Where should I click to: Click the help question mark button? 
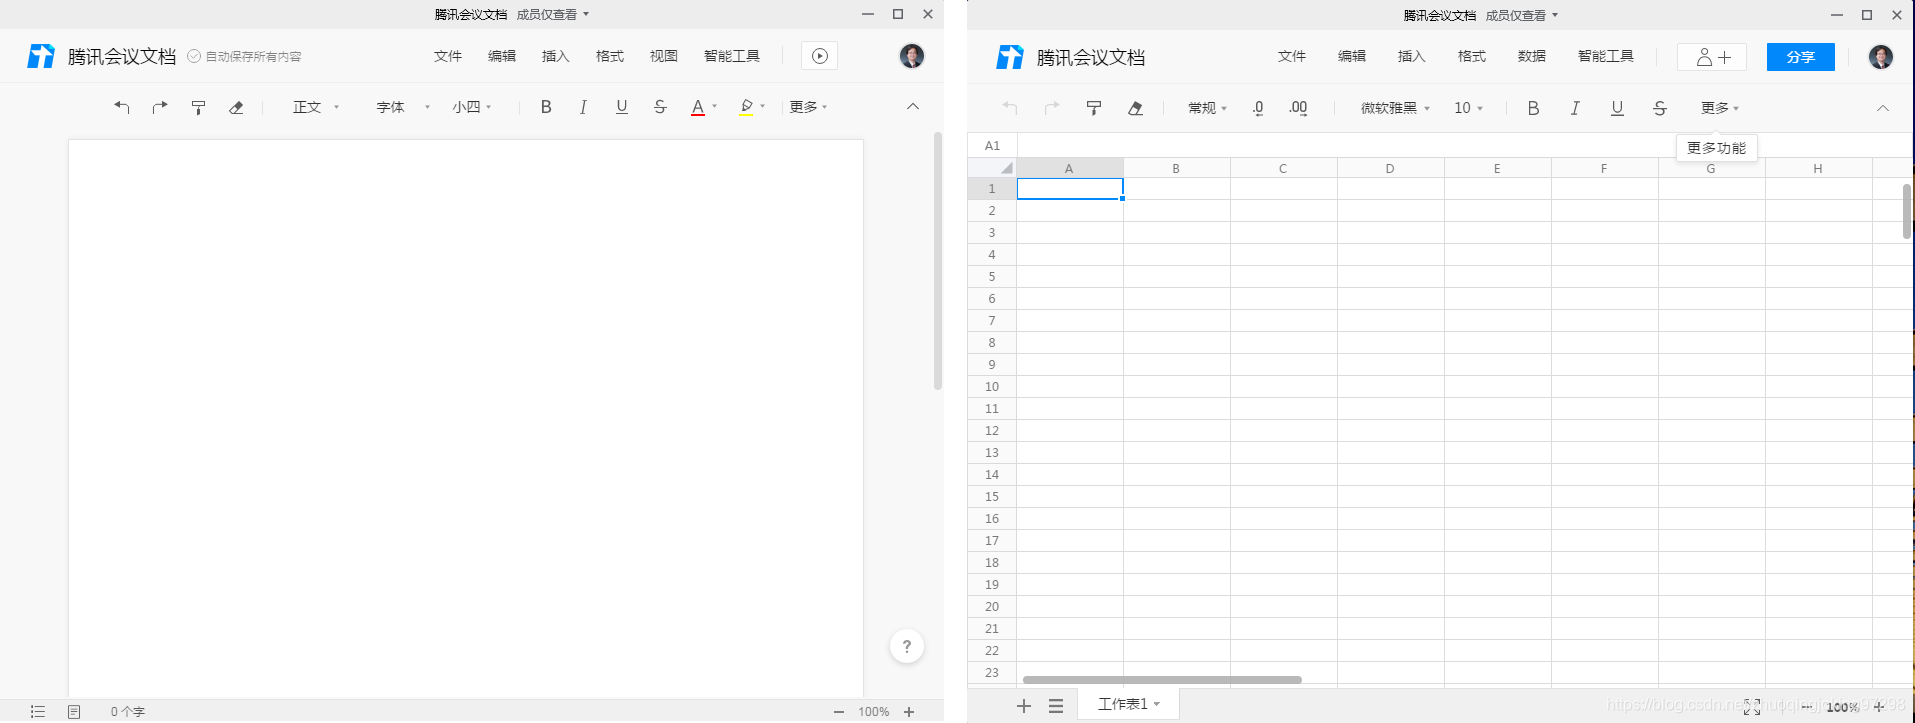[907, 646]
